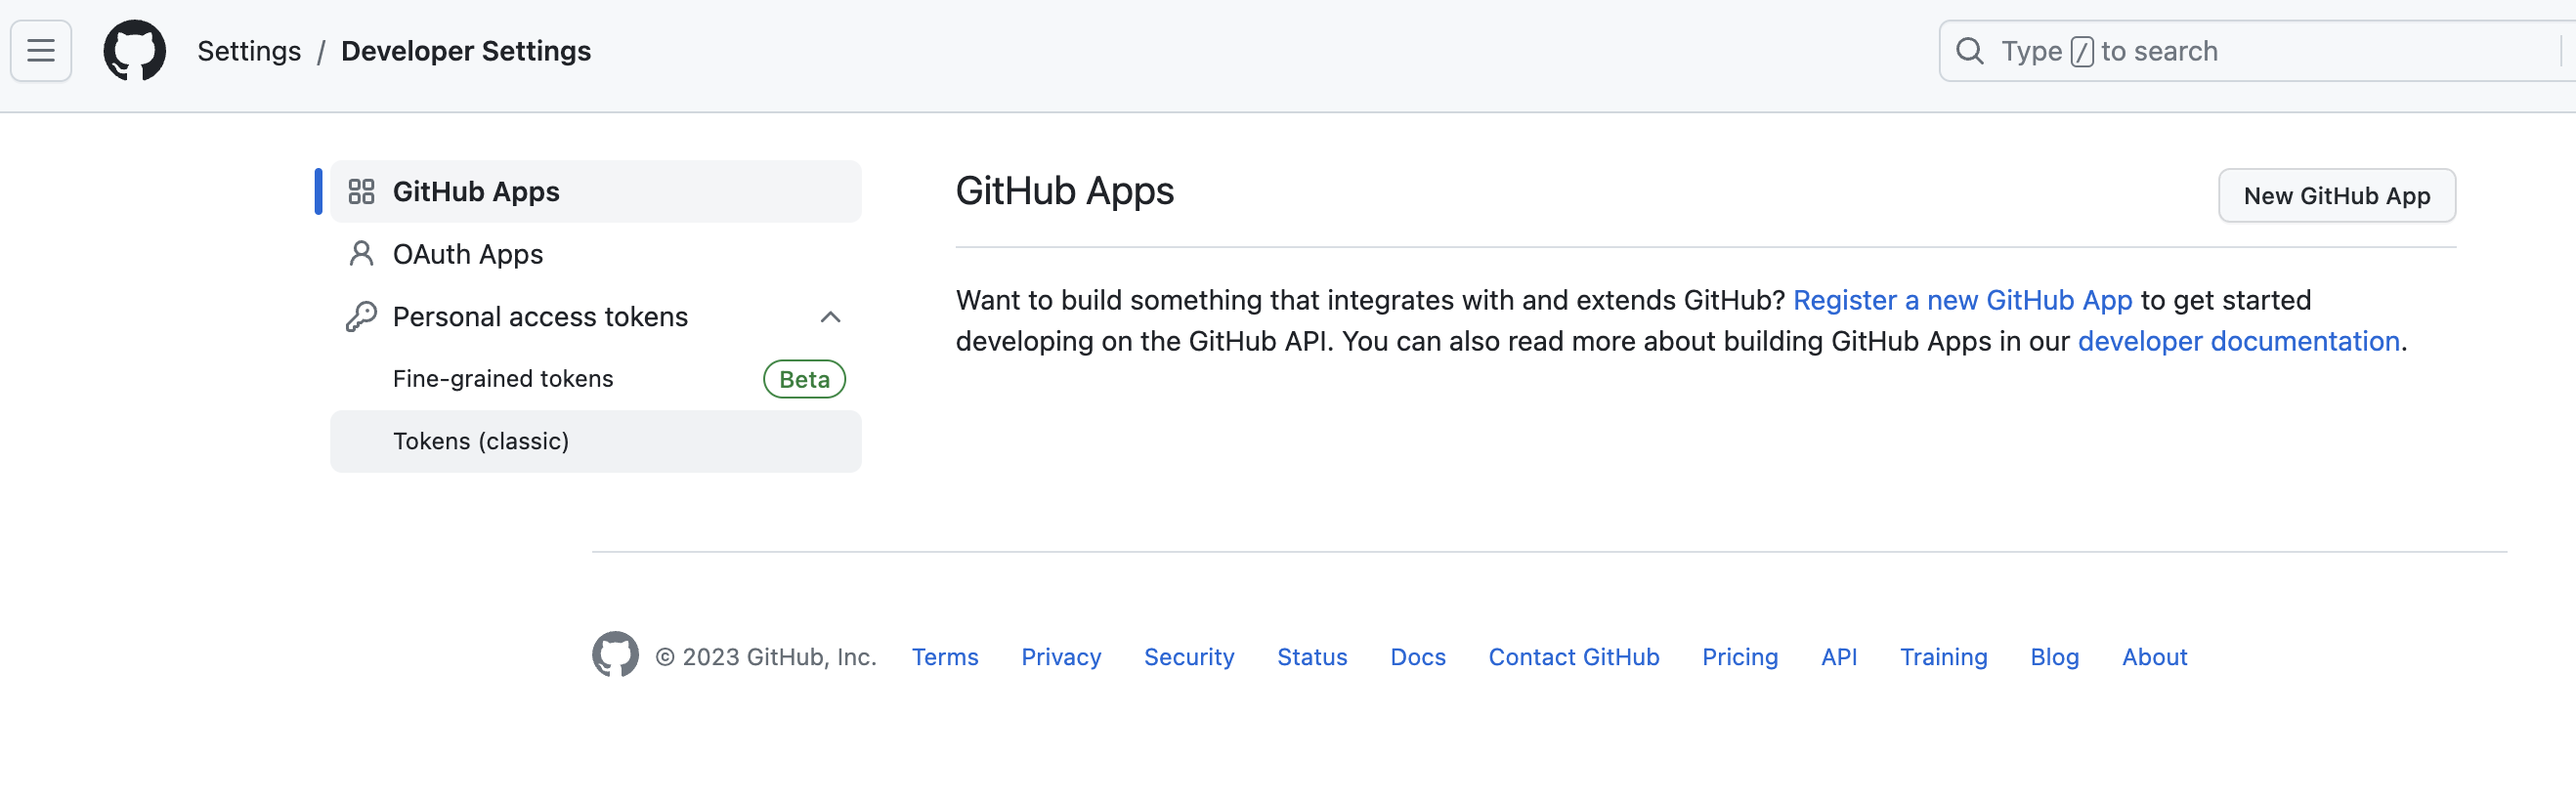Click the footer GitHub logo
This screenshot has width=2576, height=799.
tap(615, 655)
